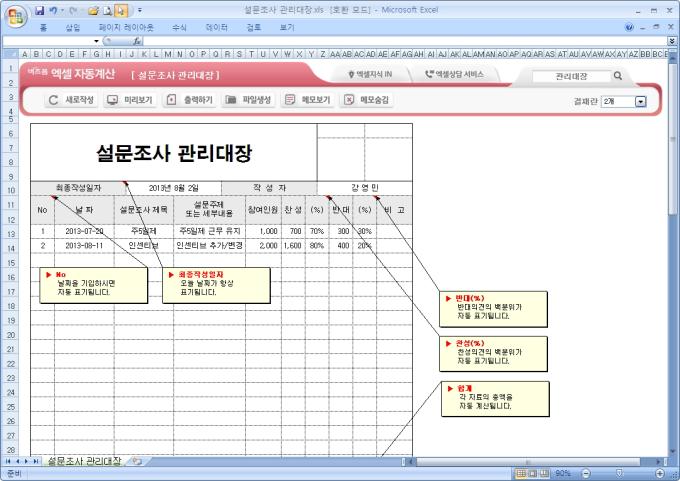The image size is (680, 481).
Task: Click the zoom in plus button
Action: click(660, 473)
